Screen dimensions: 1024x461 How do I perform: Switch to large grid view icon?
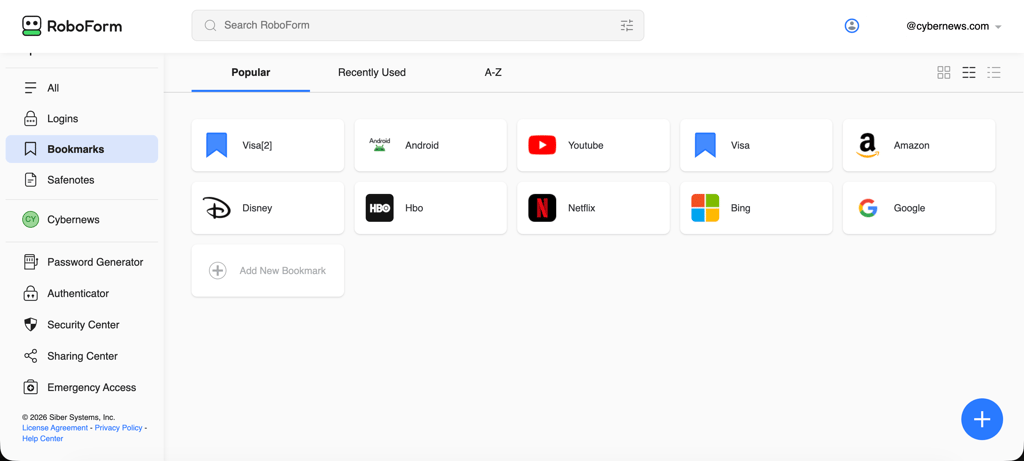coord(944,72)
